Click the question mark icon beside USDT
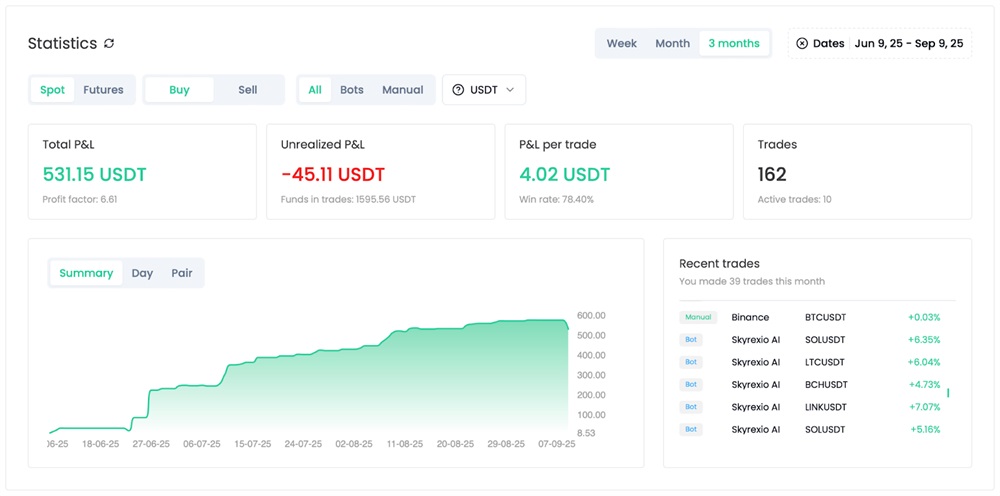This screenshot has height=496, width=1000. click(458, 90)
